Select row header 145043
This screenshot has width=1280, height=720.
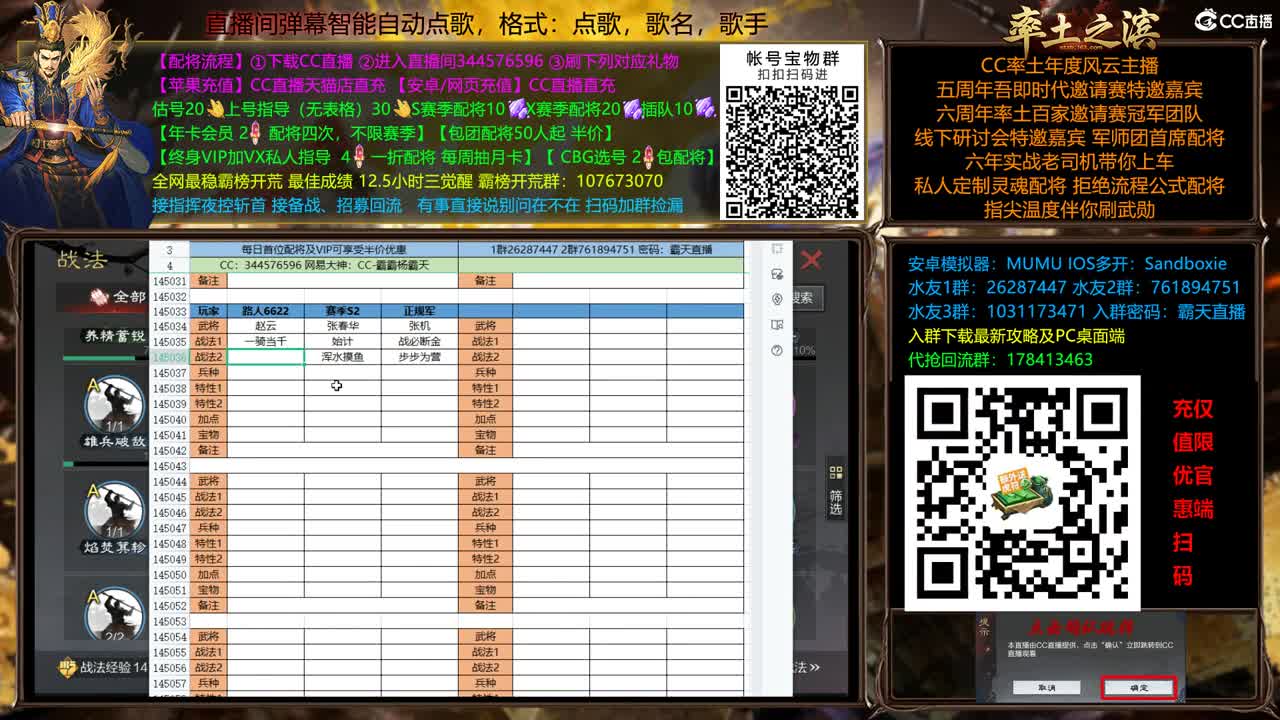pos(169,466)
